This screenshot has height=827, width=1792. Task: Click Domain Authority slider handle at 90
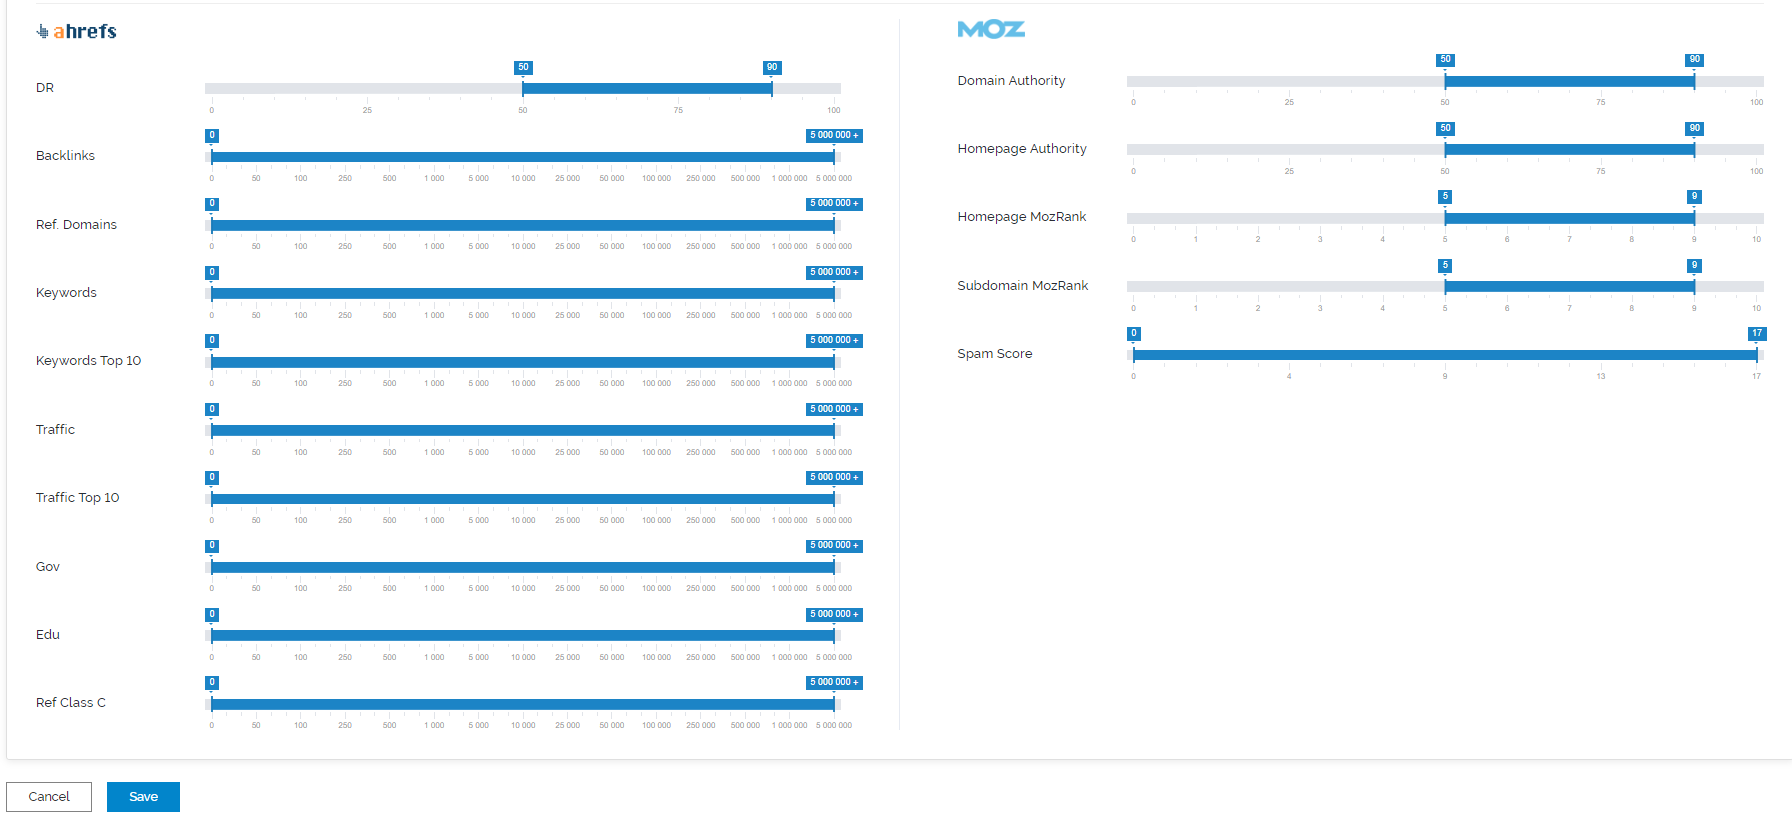[x=1694, y=81]
